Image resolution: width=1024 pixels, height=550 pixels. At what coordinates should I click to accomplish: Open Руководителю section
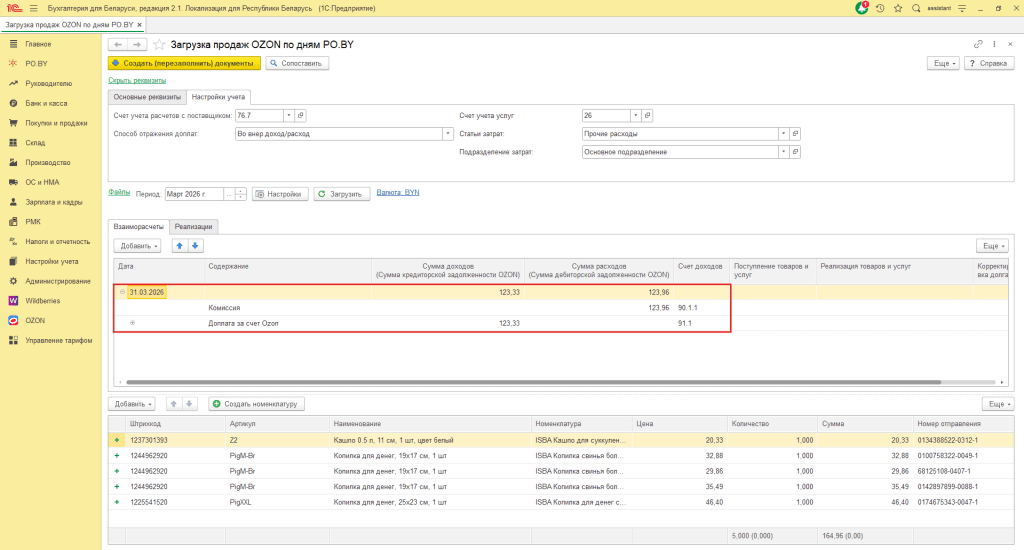[x=48, y=84]
